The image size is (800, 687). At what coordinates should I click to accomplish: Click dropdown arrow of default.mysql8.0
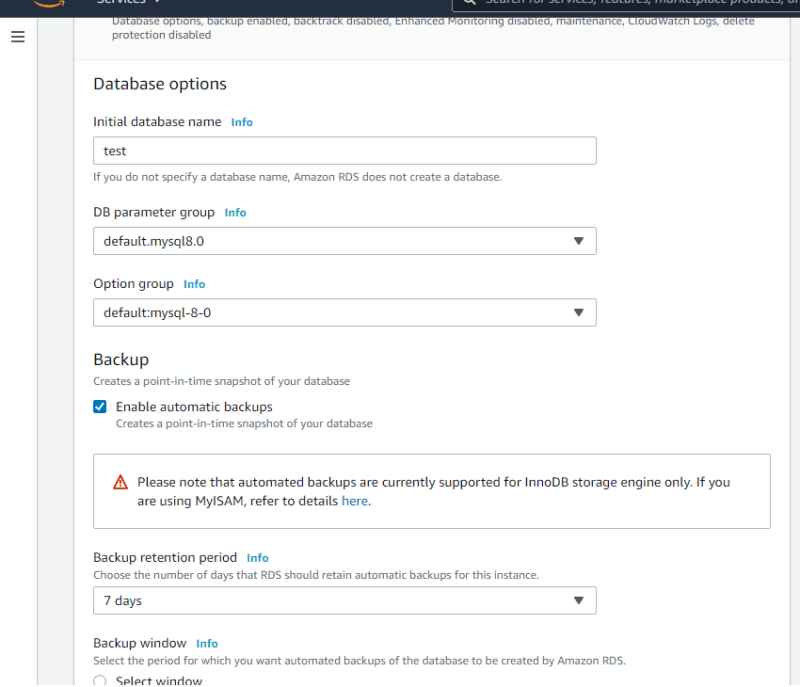[579, 241]
